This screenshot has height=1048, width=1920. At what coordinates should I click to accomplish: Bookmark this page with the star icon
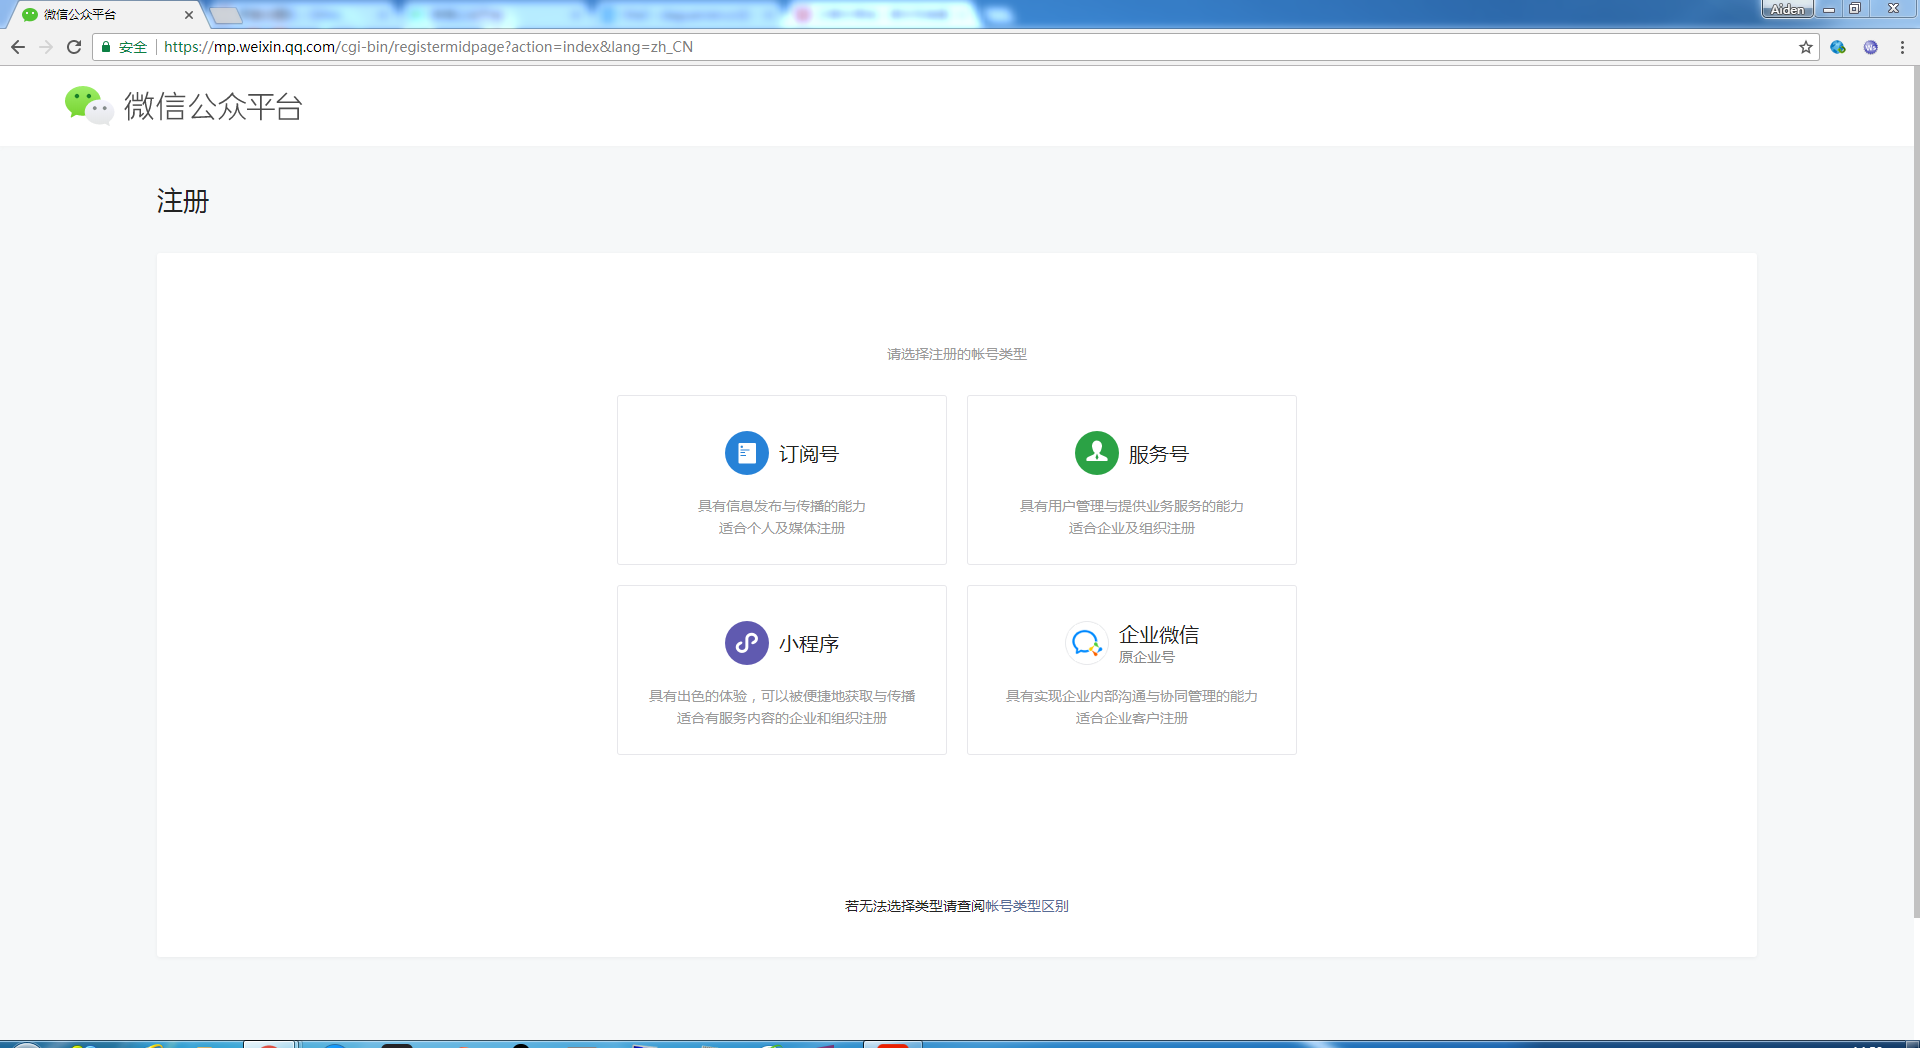(1806, 47)
